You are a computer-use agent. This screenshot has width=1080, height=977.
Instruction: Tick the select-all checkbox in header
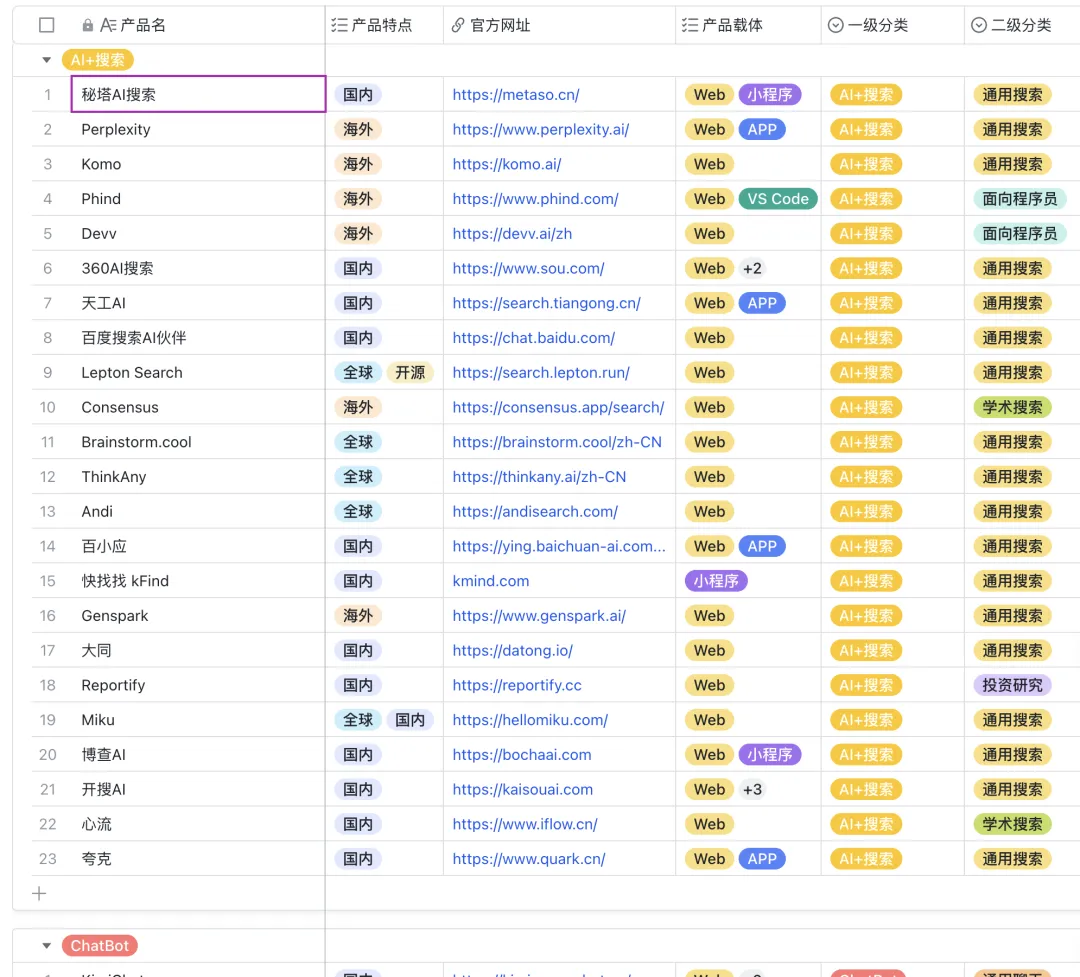point(47,25)
